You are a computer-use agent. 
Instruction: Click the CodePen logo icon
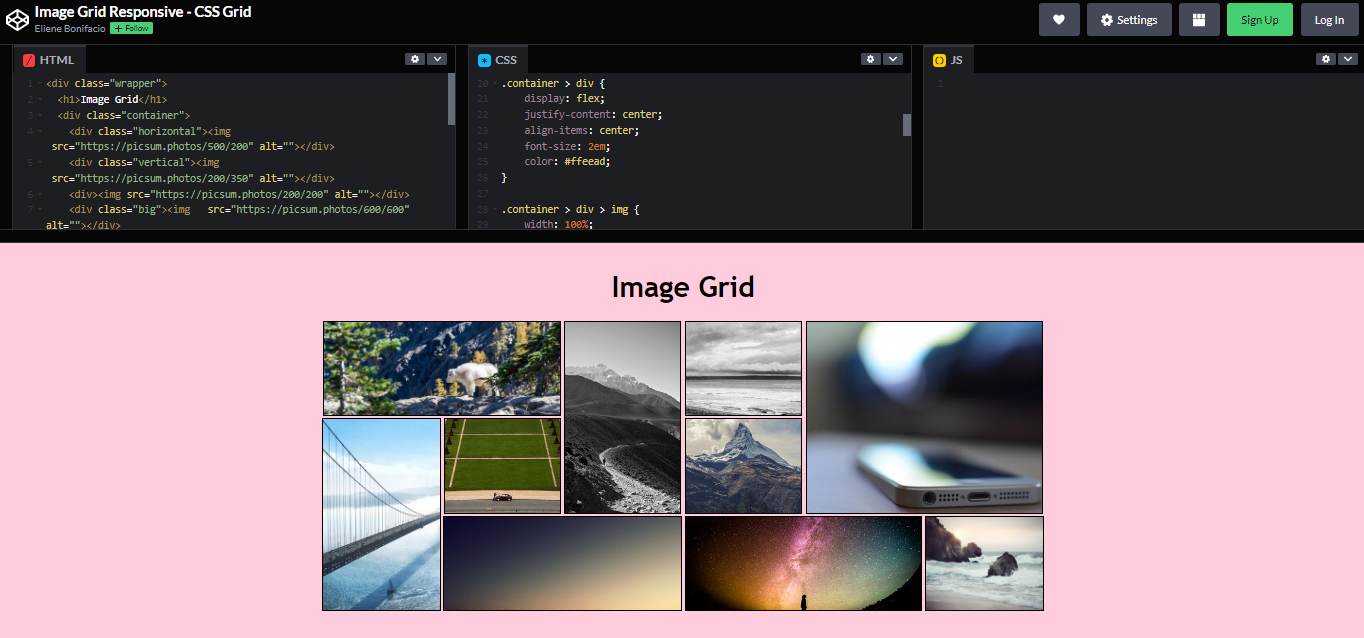point(17,19)
